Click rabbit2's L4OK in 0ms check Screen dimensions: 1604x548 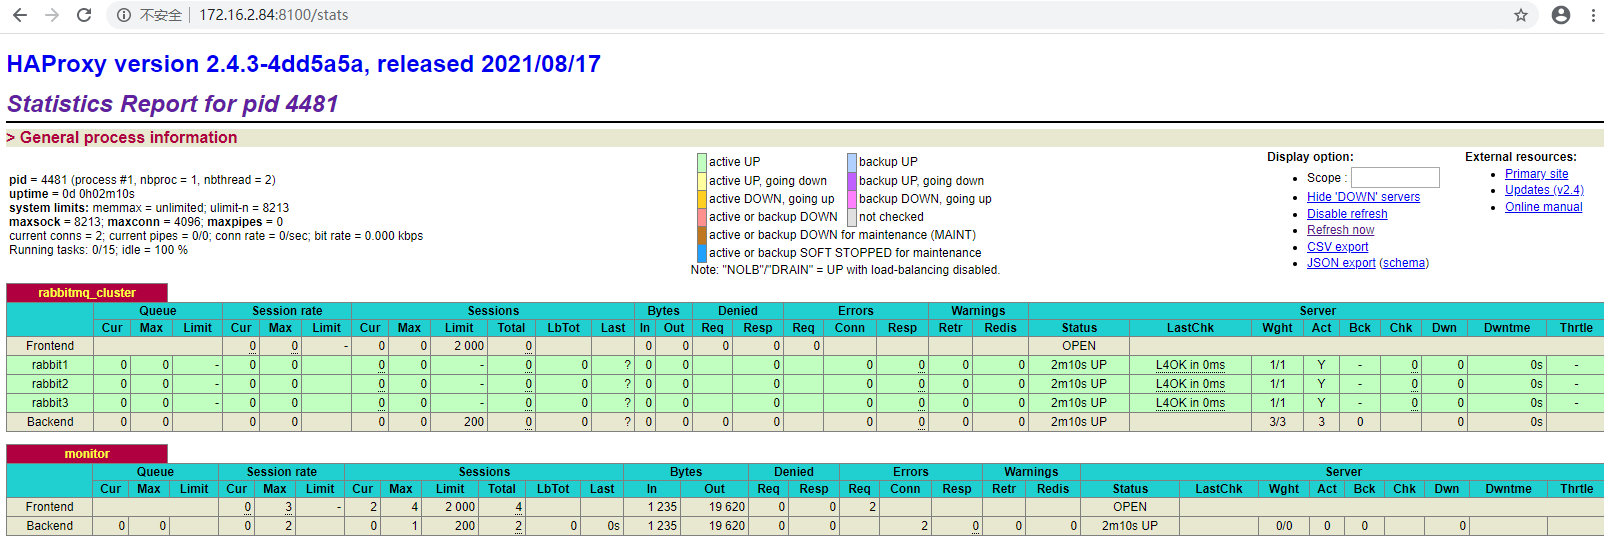click(1190, 384)
